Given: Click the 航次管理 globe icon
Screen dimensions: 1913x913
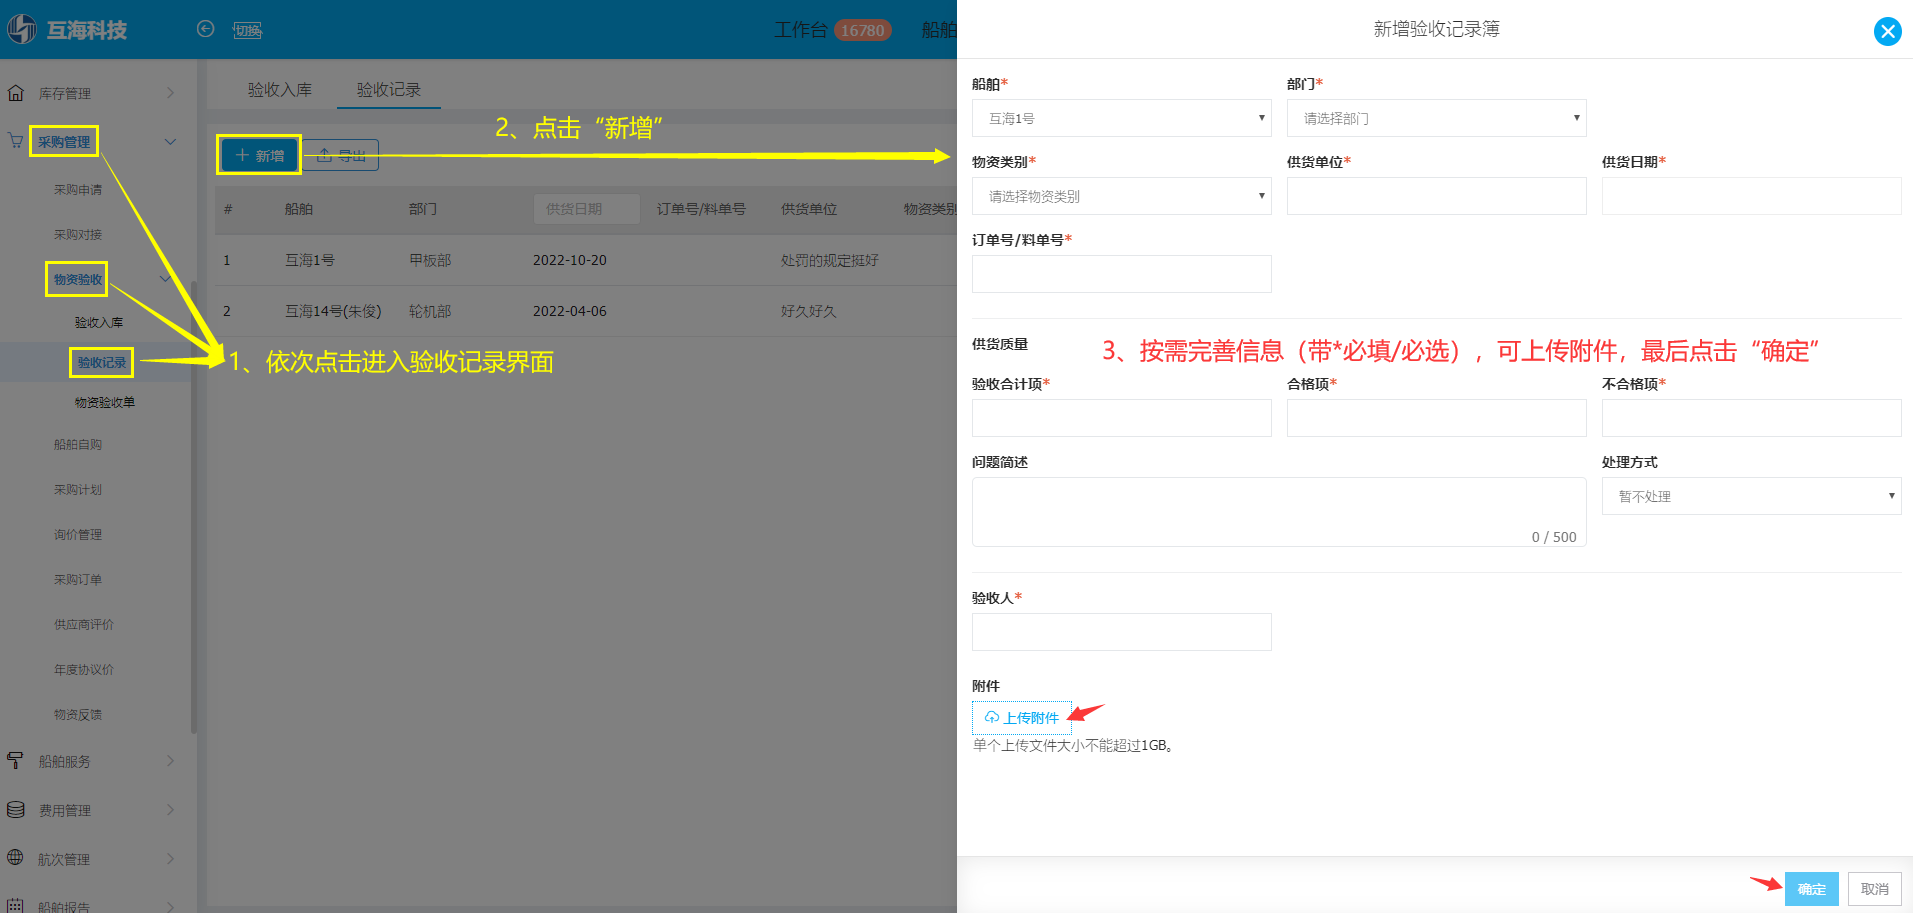Looking at the screenshot, I should point(16,858).
